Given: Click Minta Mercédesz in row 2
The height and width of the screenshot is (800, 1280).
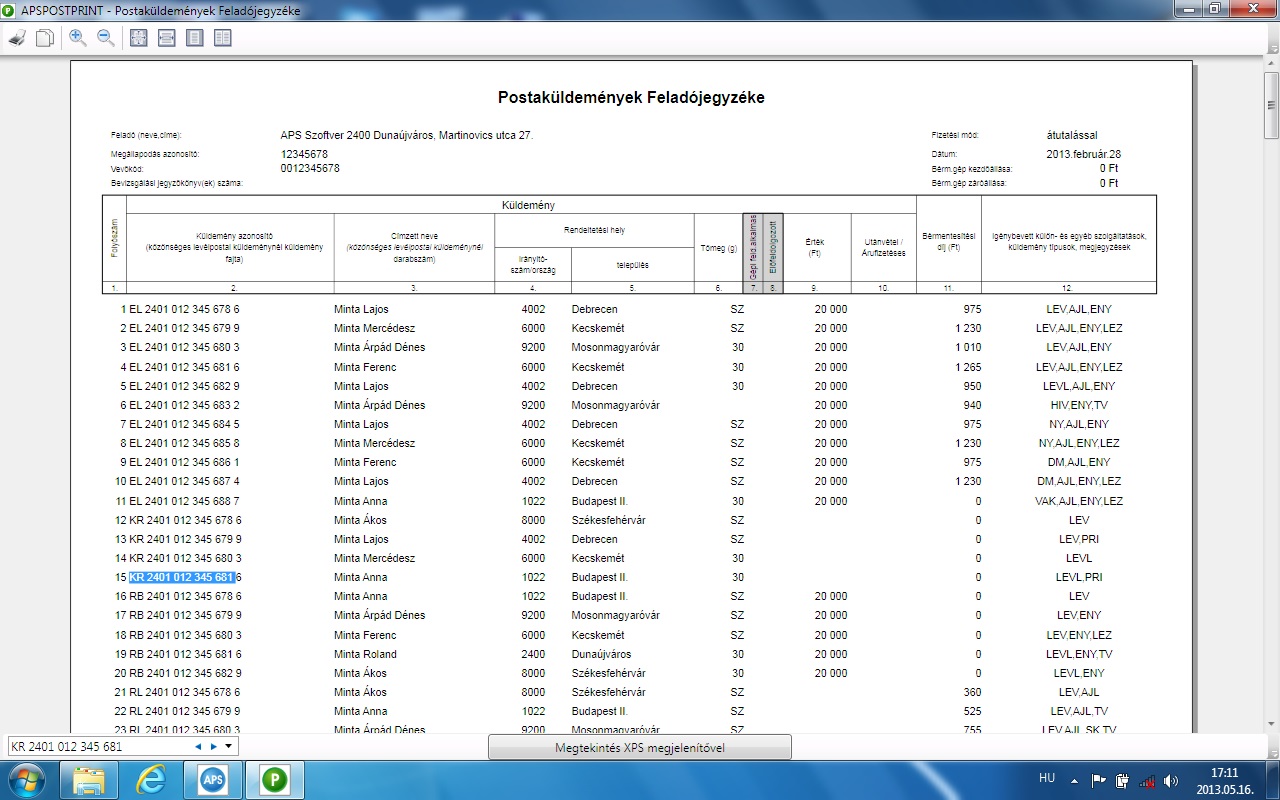Looking at the screenshot, I should click(x=376, y=328).
